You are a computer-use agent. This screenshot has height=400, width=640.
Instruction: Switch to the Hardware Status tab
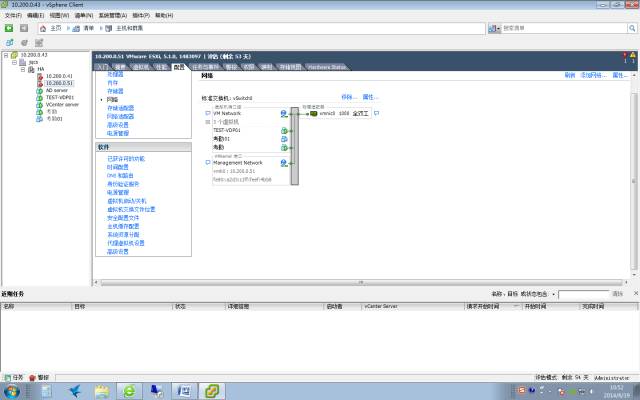pyautogui.click(x=327, y=67)
